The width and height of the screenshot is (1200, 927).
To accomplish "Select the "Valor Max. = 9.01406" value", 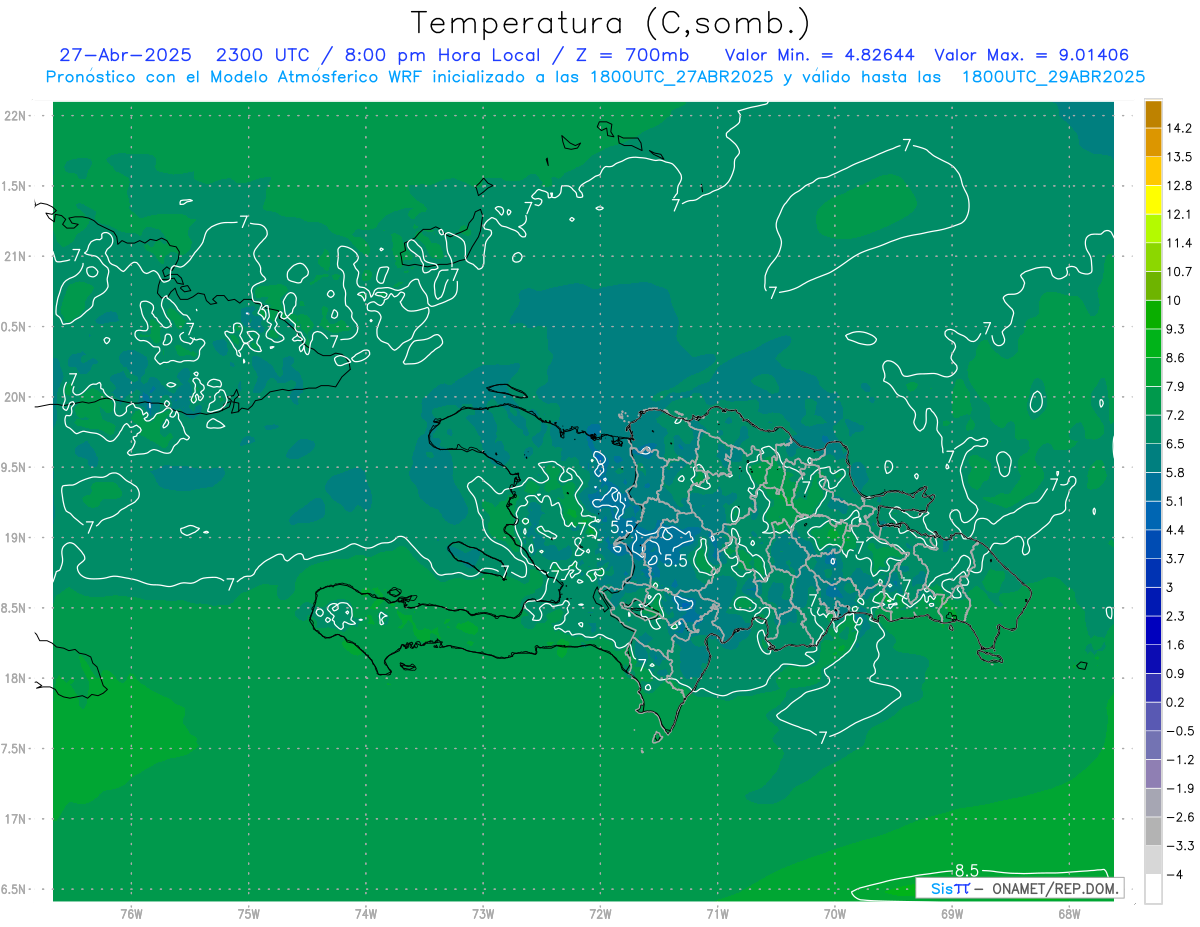I will (x=1031, y=55).
